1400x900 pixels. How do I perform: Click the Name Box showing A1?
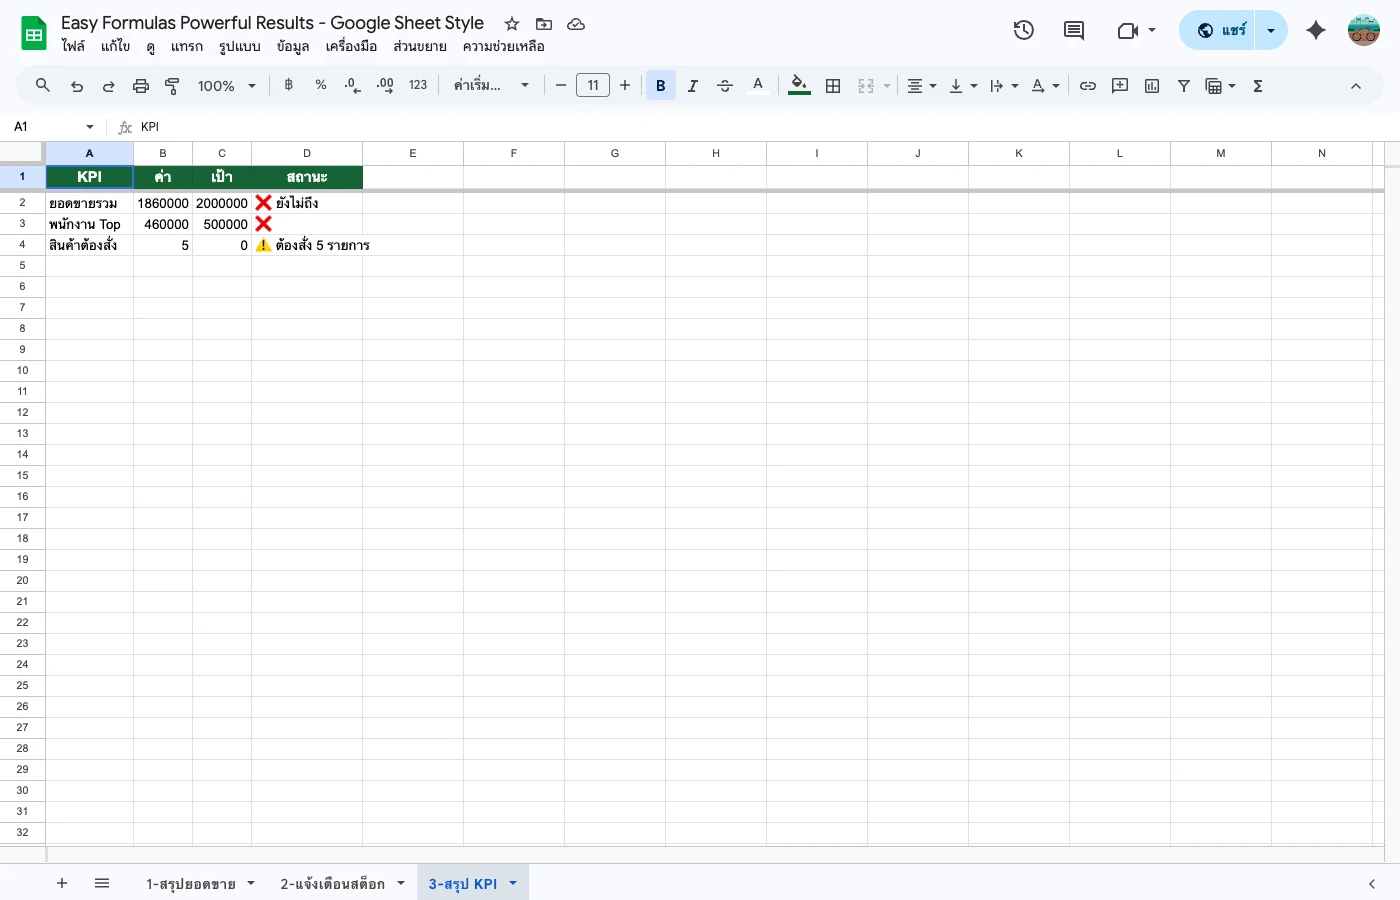(45, 127)
